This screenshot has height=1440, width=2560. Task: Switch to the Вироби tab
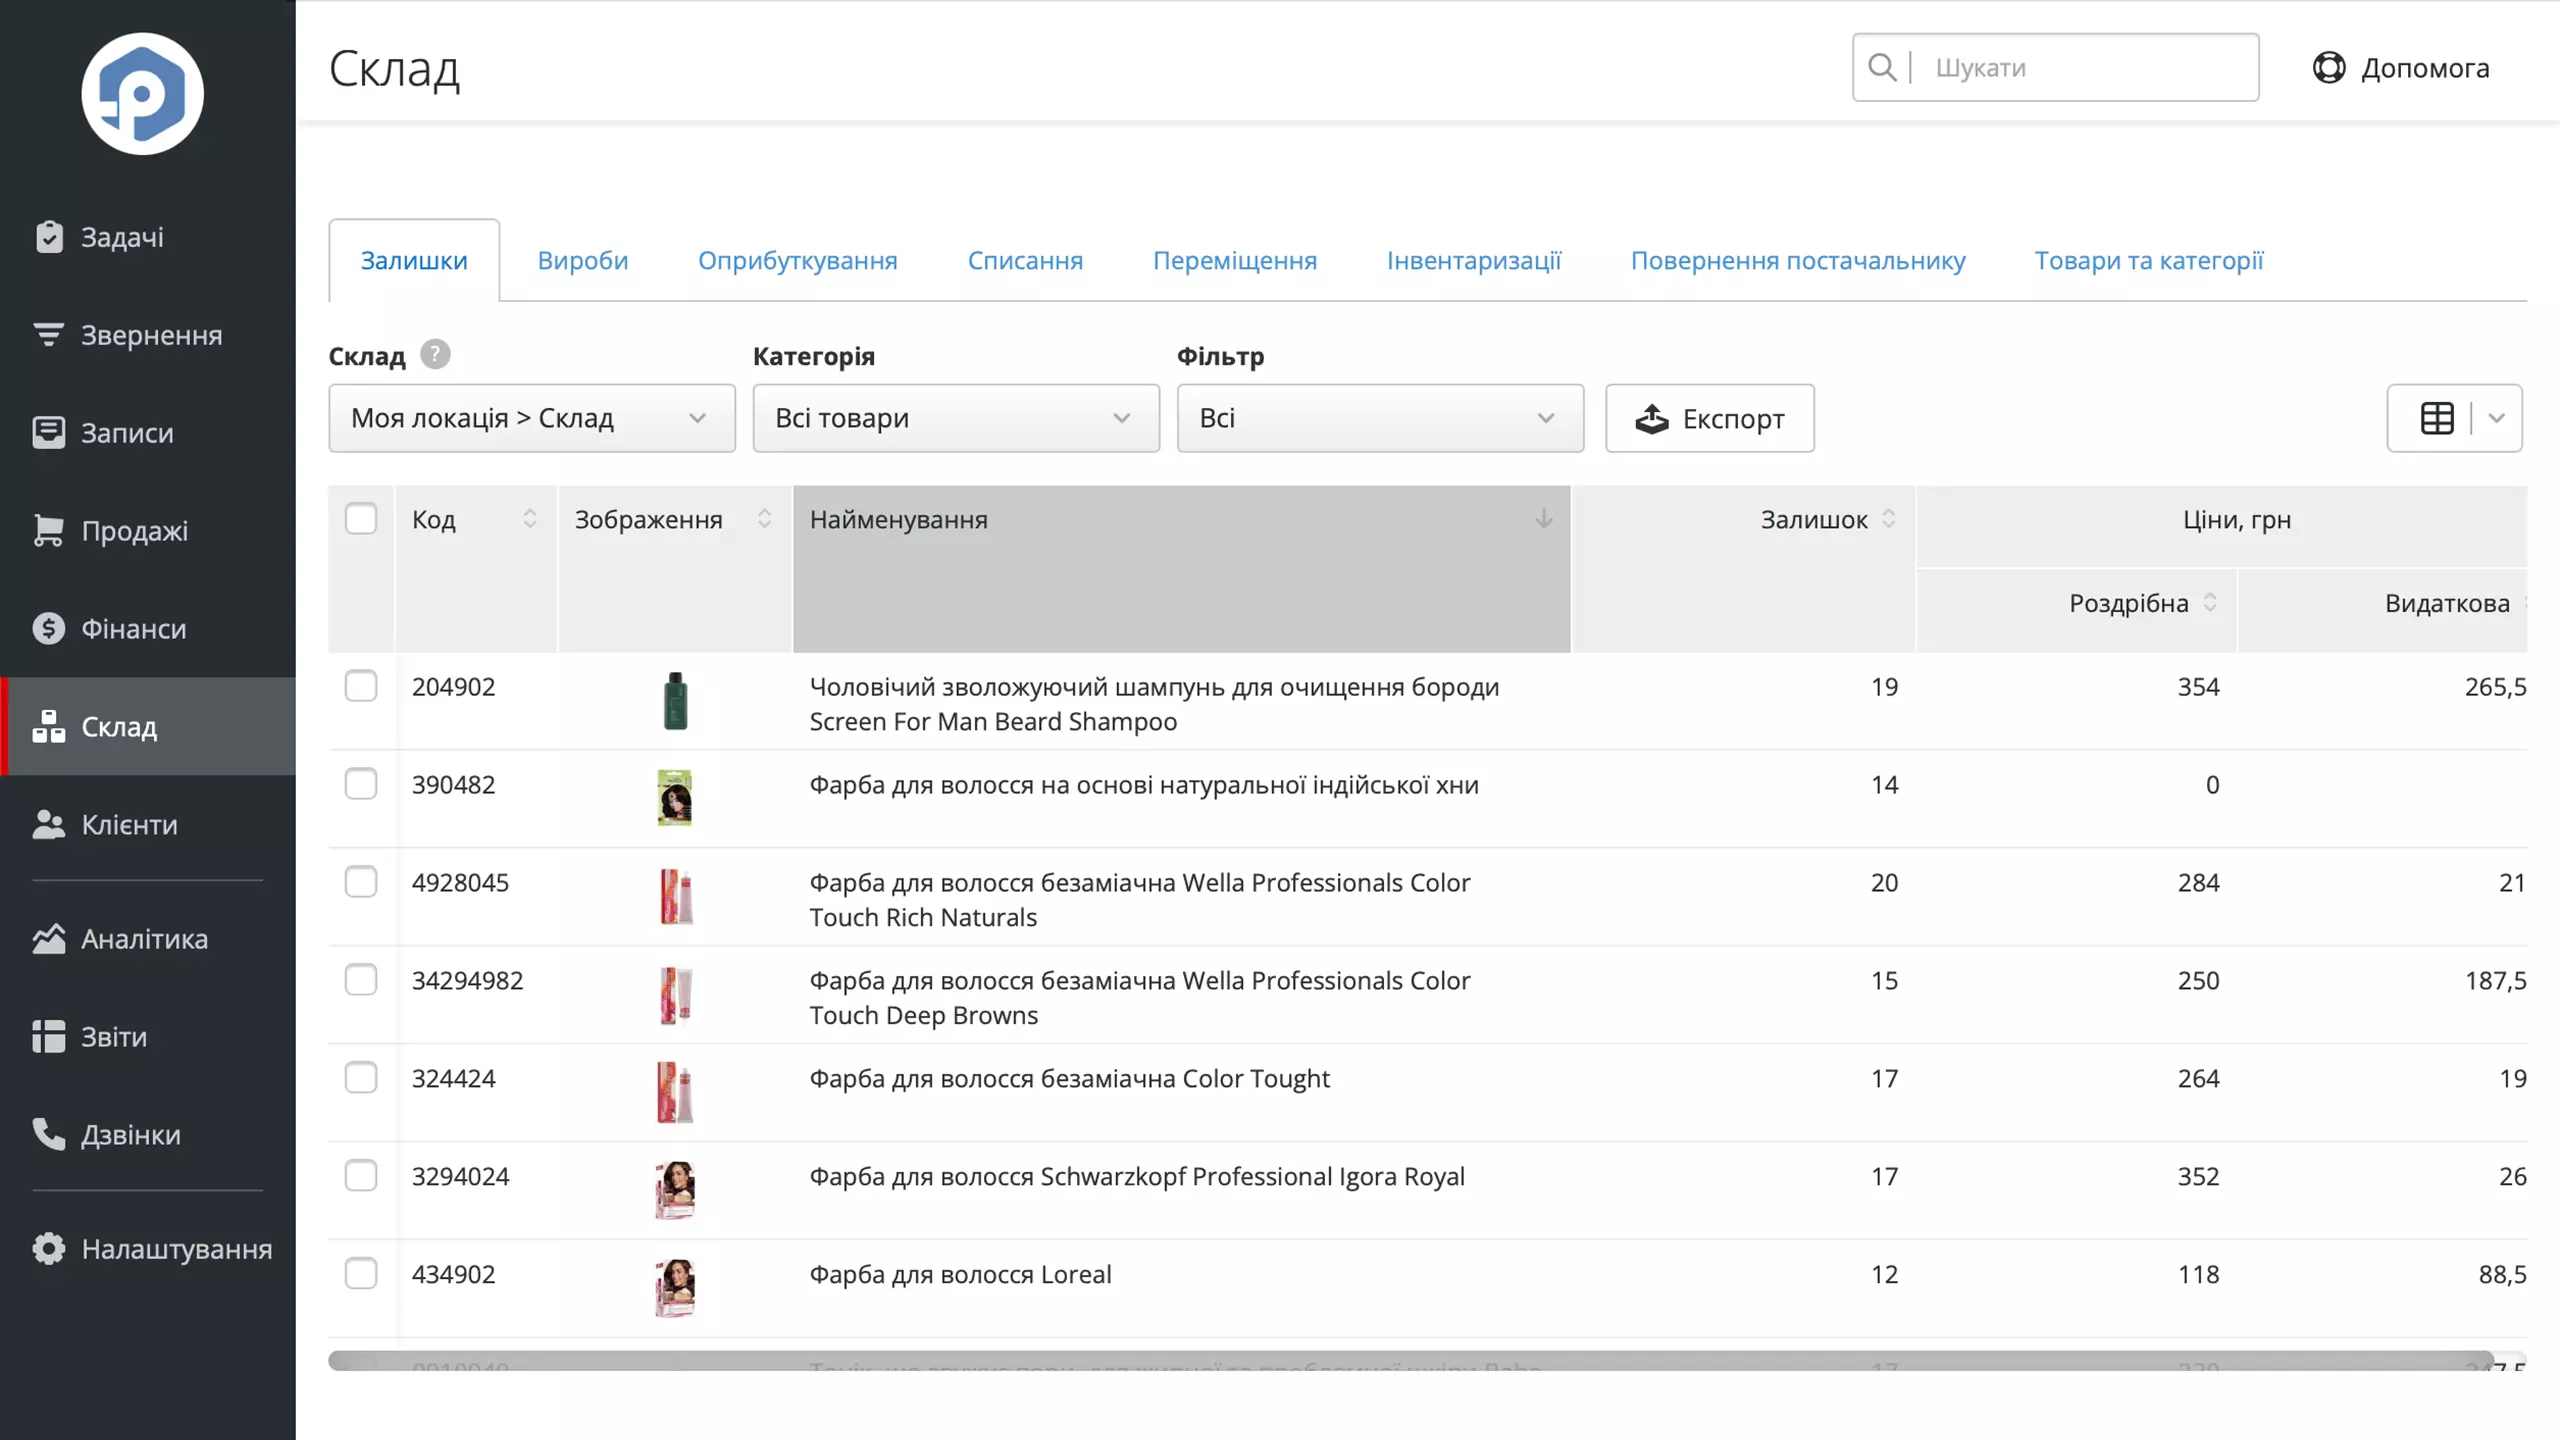click(x=583, y=260)
